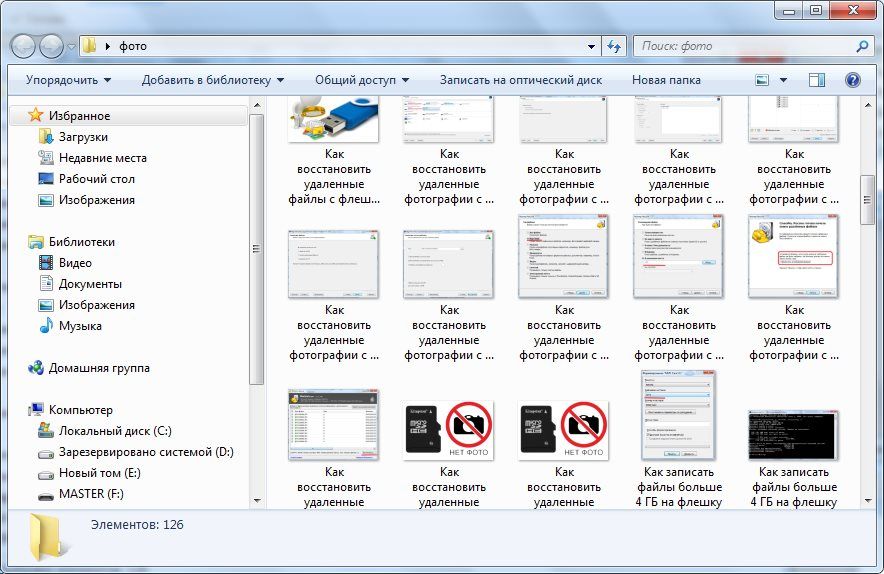Open 'Локальный диск (C:)'
Viewport: 884px width, 574px height.
click(115, 431)
